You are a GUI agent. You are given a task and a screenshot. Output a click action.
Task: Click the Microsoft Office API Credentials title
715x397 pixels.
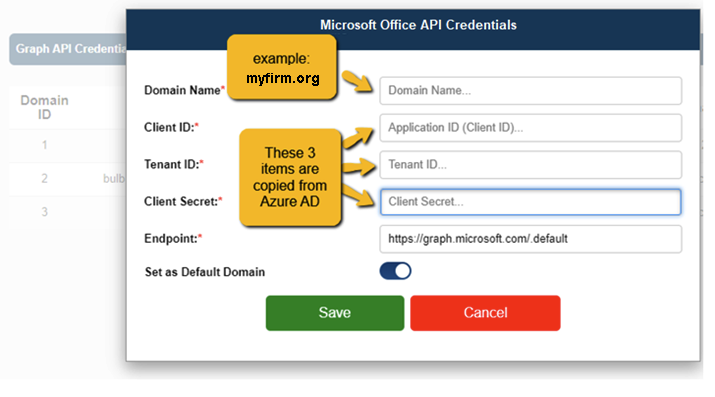(418, 25)
